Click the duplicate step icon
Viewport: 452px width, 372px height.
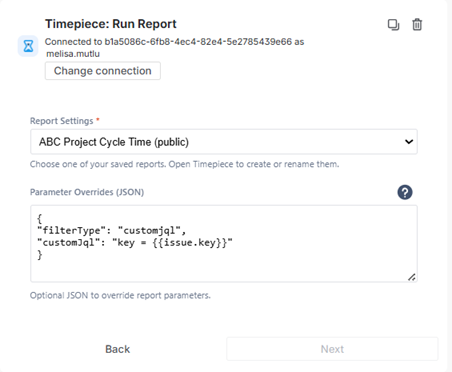(x=393, y=25)
